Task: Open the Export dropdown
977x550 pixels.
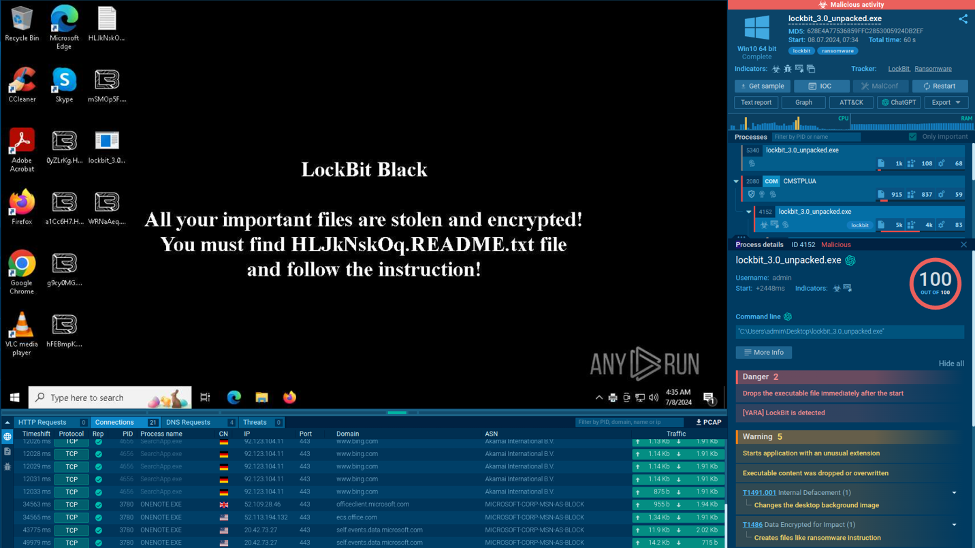Action: pyautogui.click(x=946, y=103)
